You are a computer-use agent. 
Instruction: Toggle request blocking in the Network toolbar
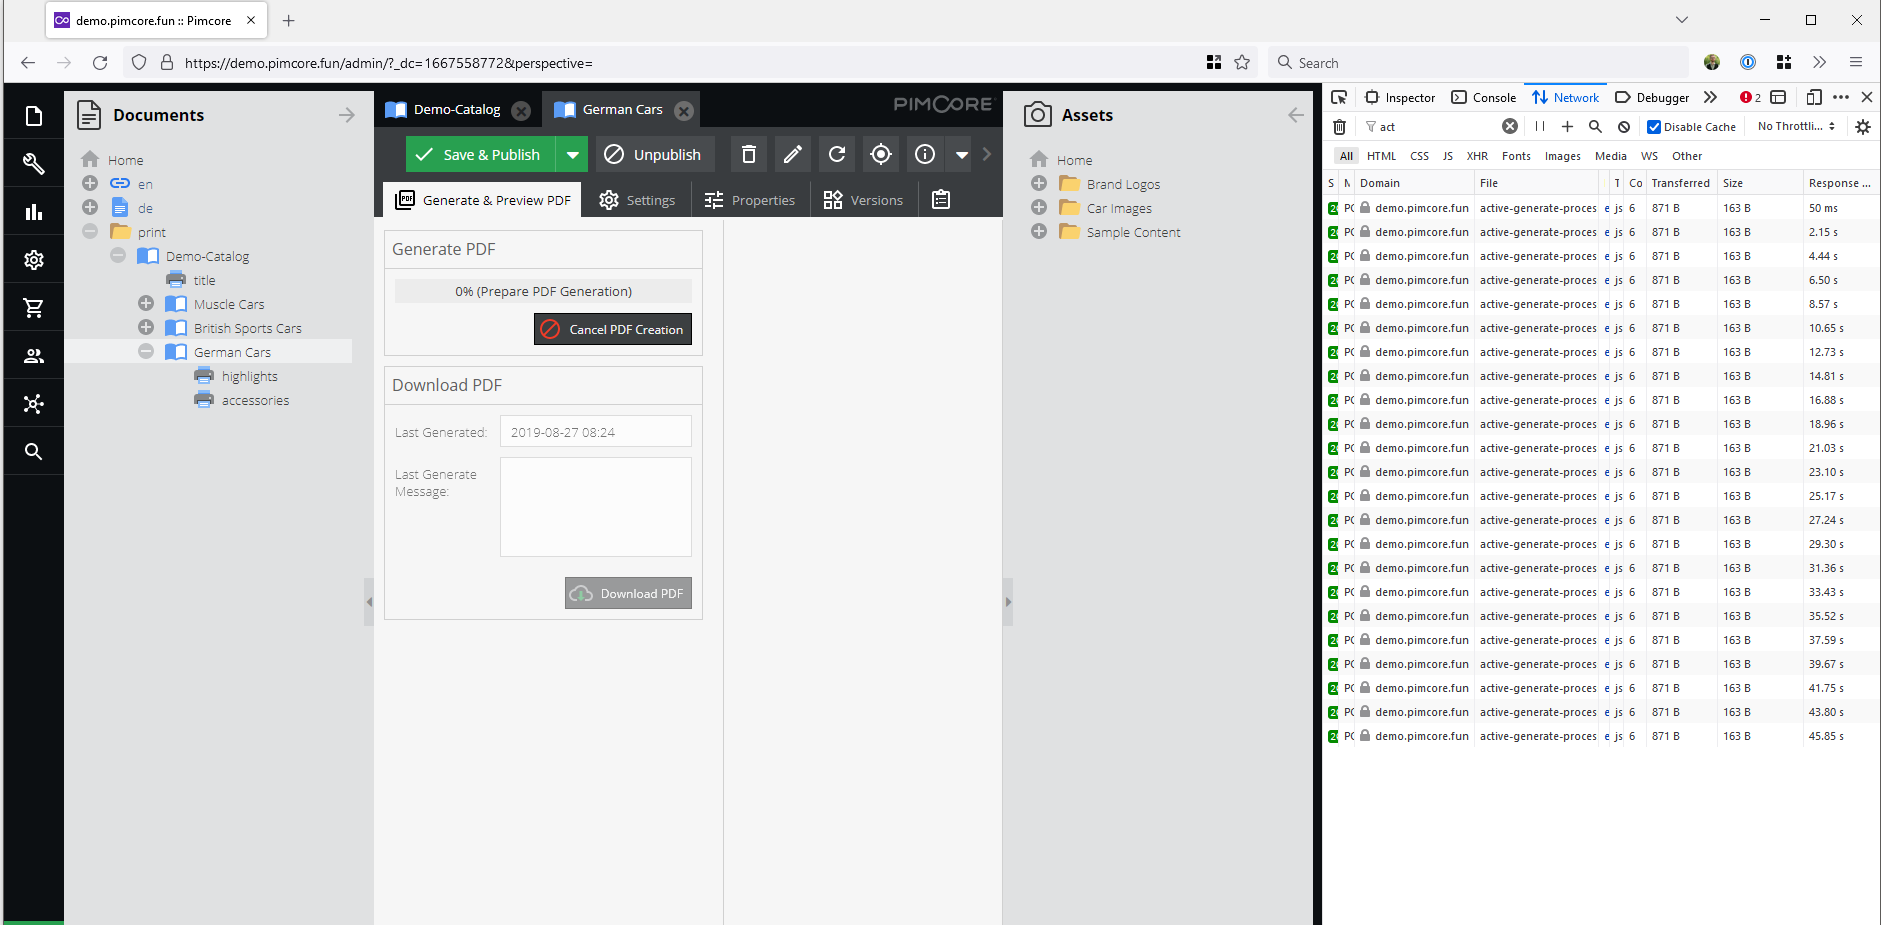1622,126
